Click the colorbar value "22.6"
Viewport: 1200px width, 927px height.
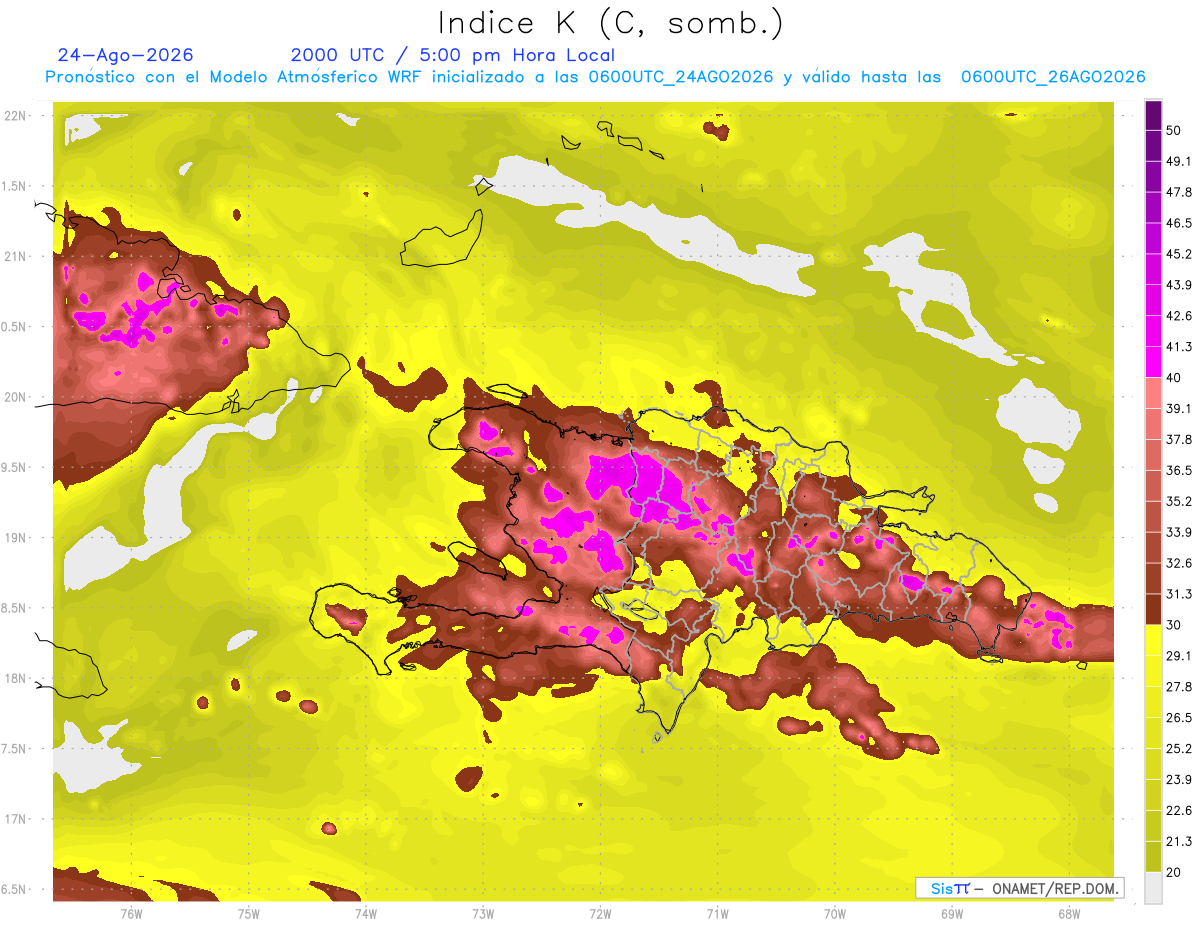1179,811
